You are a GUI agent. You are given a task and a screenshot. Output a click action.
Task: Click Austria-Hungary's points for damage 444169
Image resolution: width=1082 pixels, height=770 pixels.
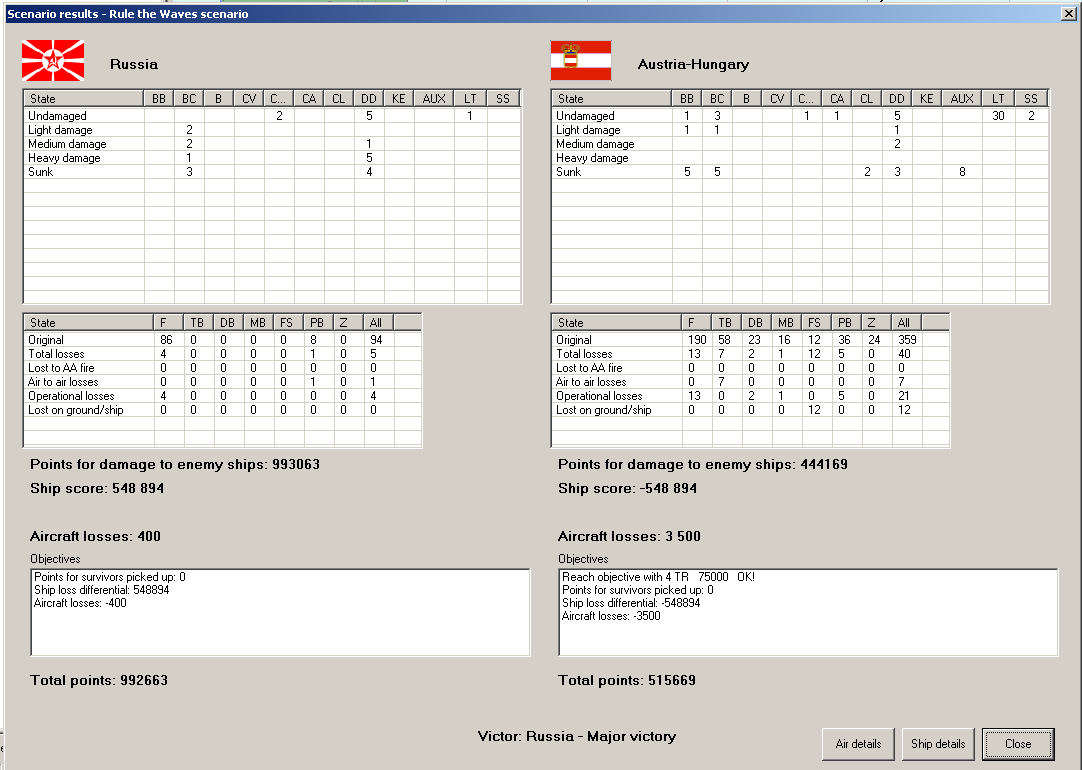(702, 464)
